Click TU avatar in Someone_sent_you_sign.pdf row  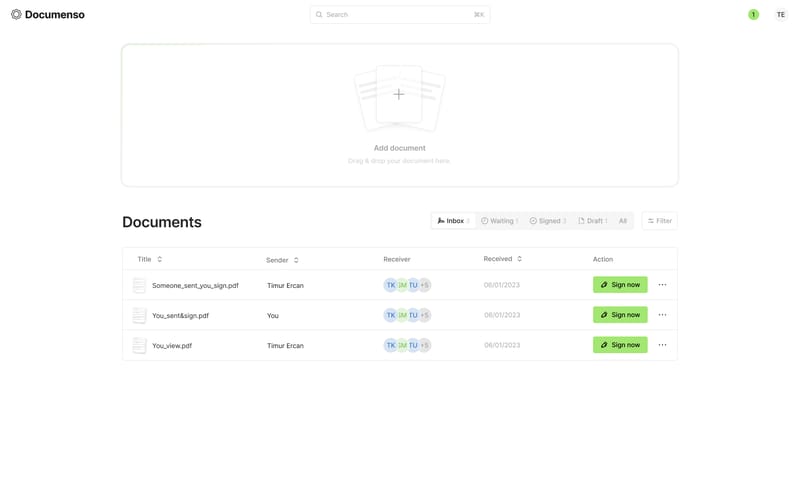click(413, 285)
